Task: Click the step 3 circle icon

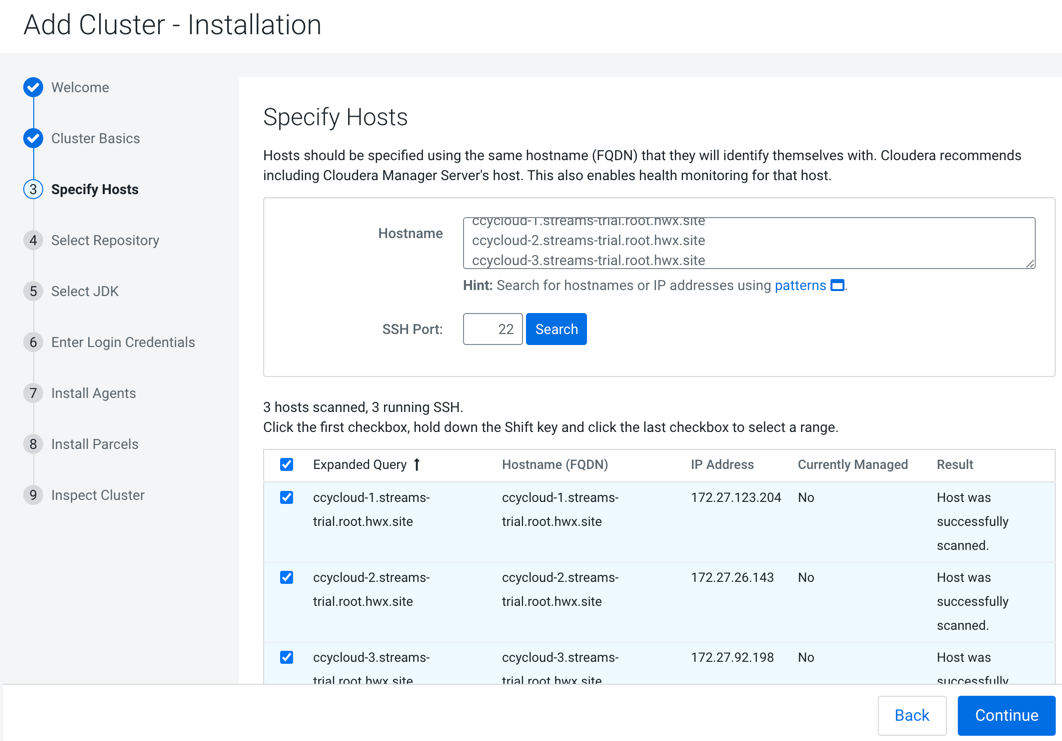Action: coord(33,189)
